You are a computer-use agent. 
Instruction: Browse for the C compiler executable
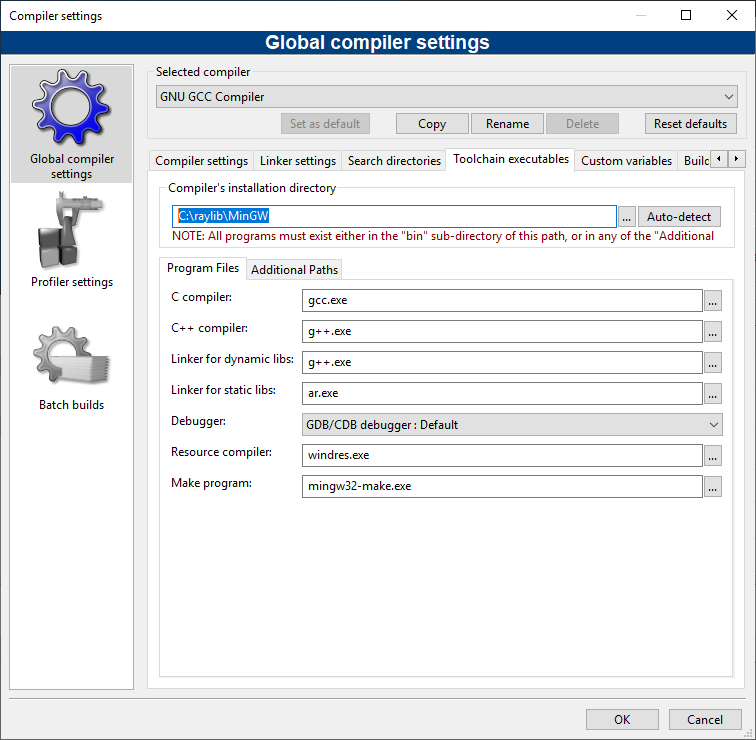(712, 300)
